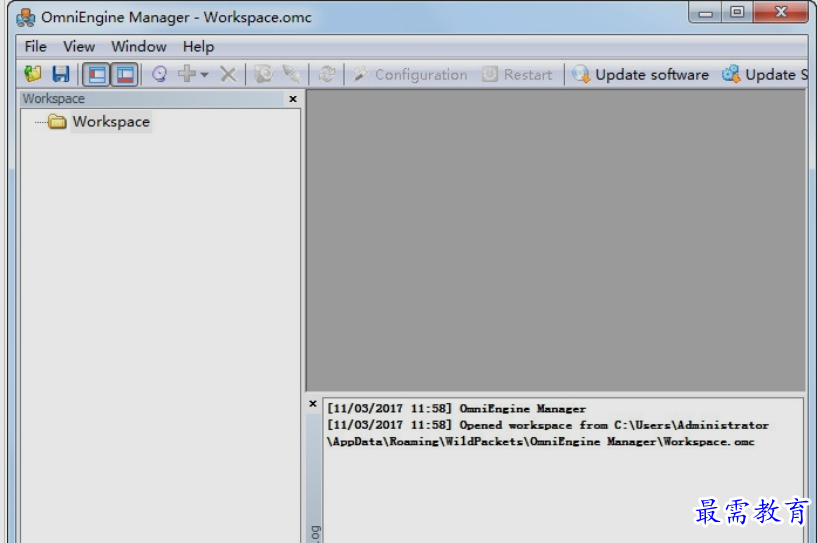Close the OmniEngine Manager window
817x543 pixels.
(781, 12)
